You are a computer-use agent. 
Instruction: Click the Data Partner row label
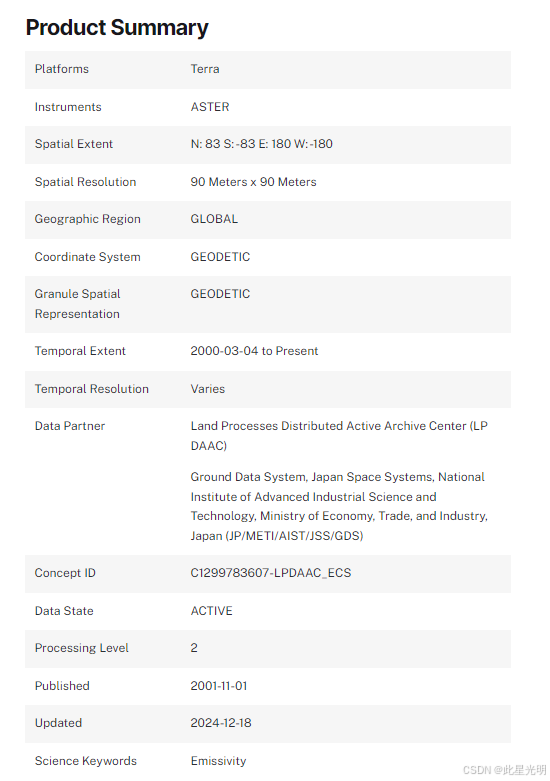(70, 426)
